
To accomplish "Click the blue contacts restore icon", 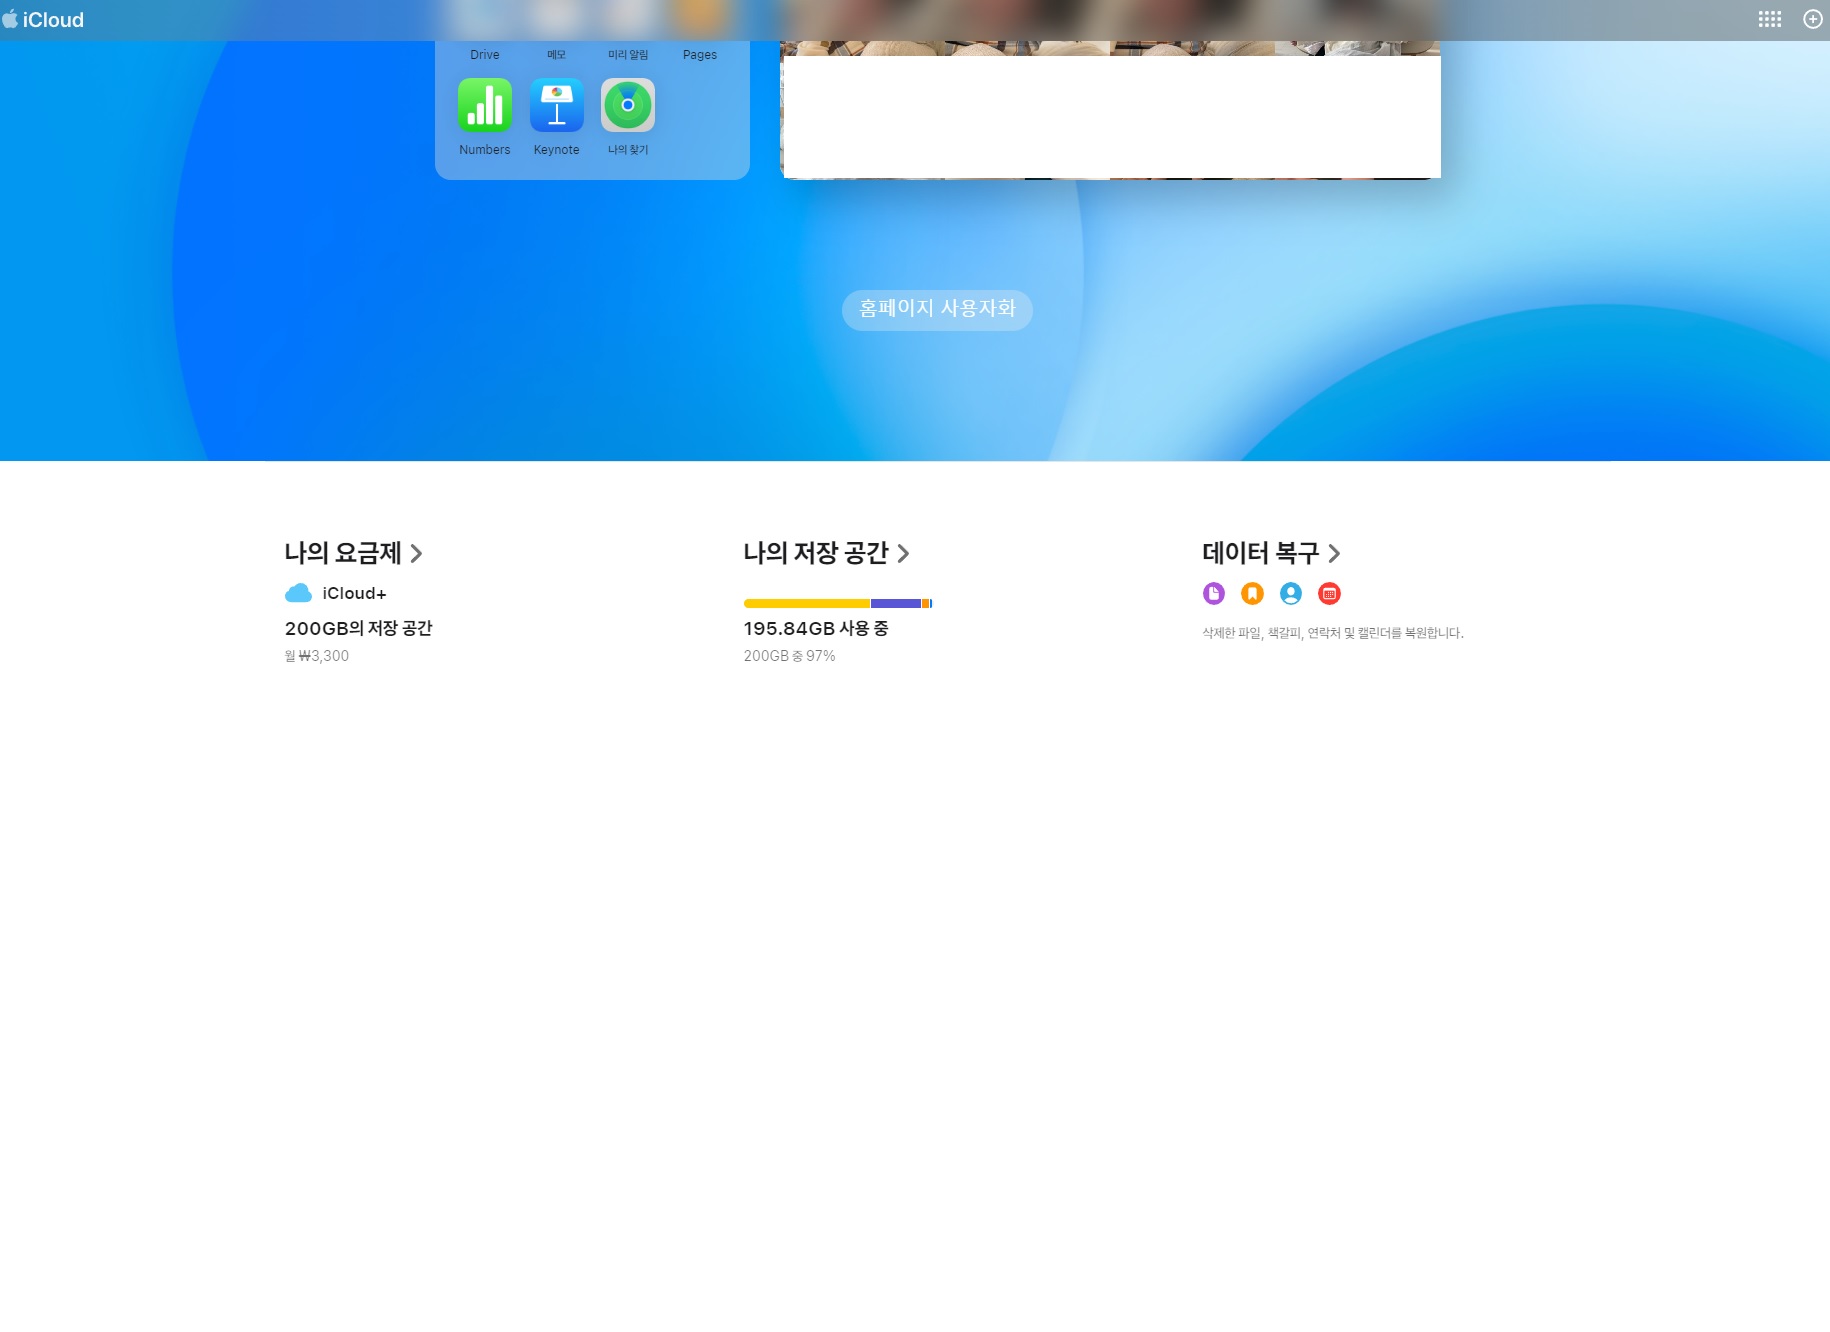I will tap(1291, 594).
